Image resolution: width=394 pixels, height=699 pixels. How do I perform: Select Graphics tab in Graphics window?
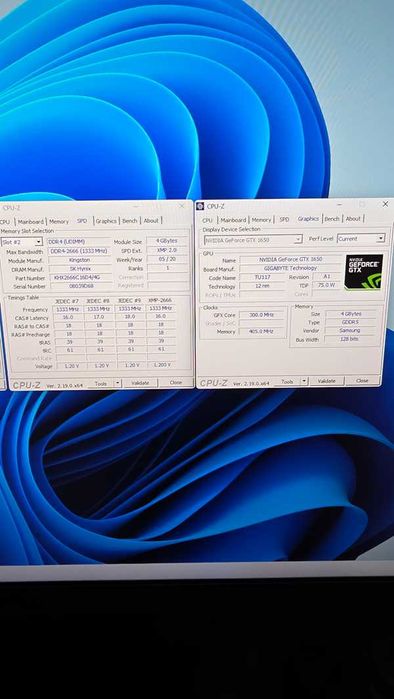coord(308,218)
